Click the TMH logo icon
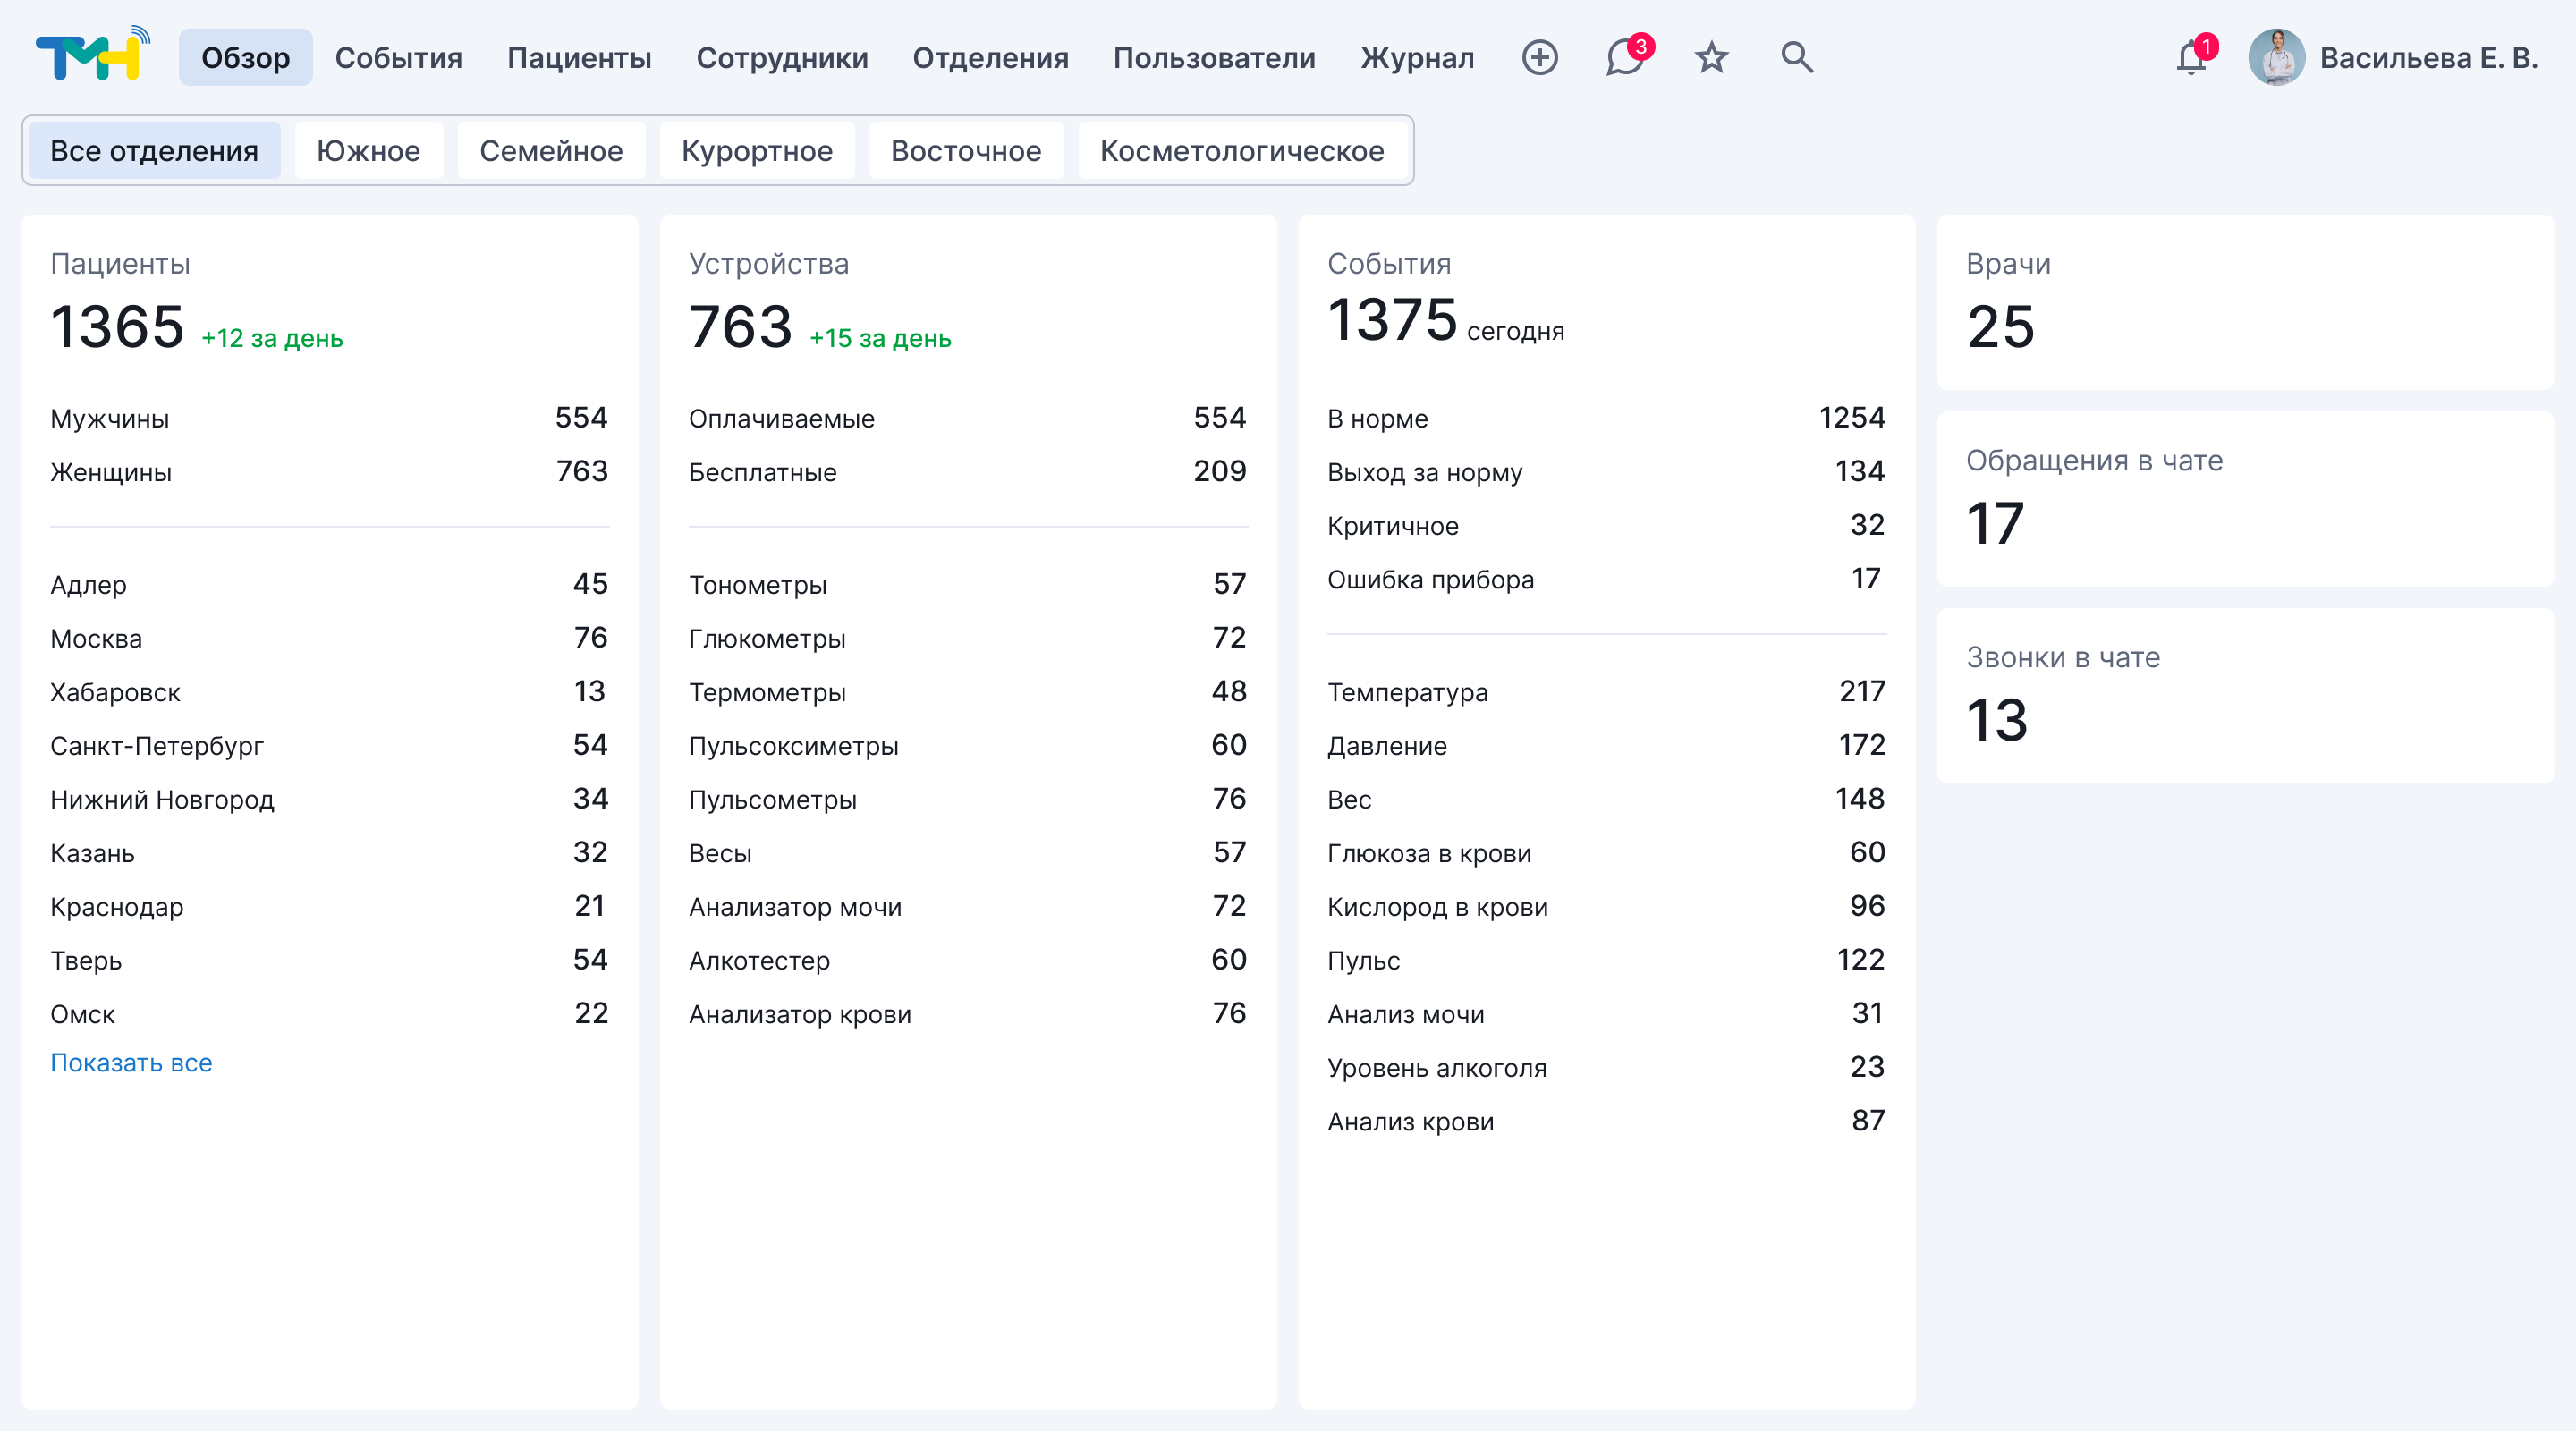 pyautogui.click(x=93, y=54)
